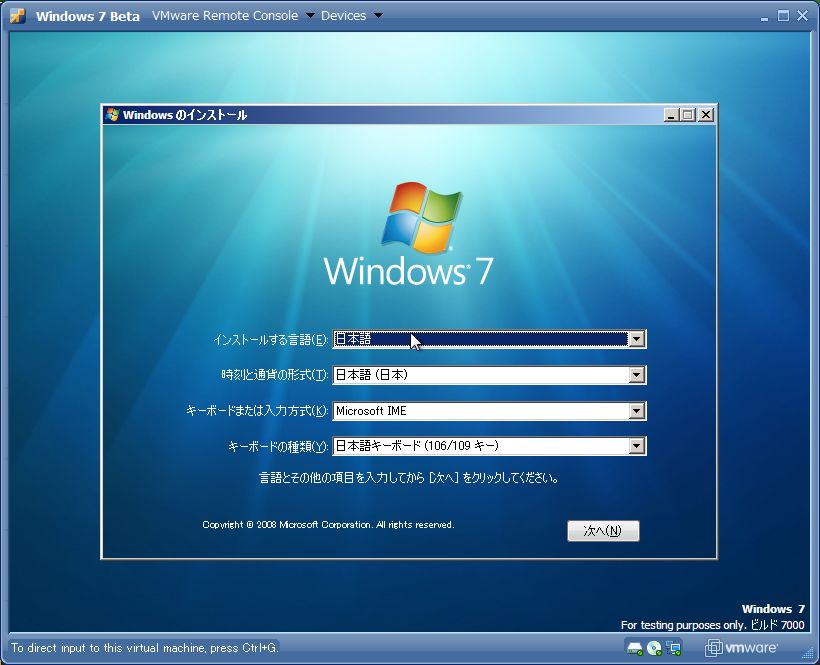Click the 次へ(N) button
The image size is (820, 665).
[603, 531]
